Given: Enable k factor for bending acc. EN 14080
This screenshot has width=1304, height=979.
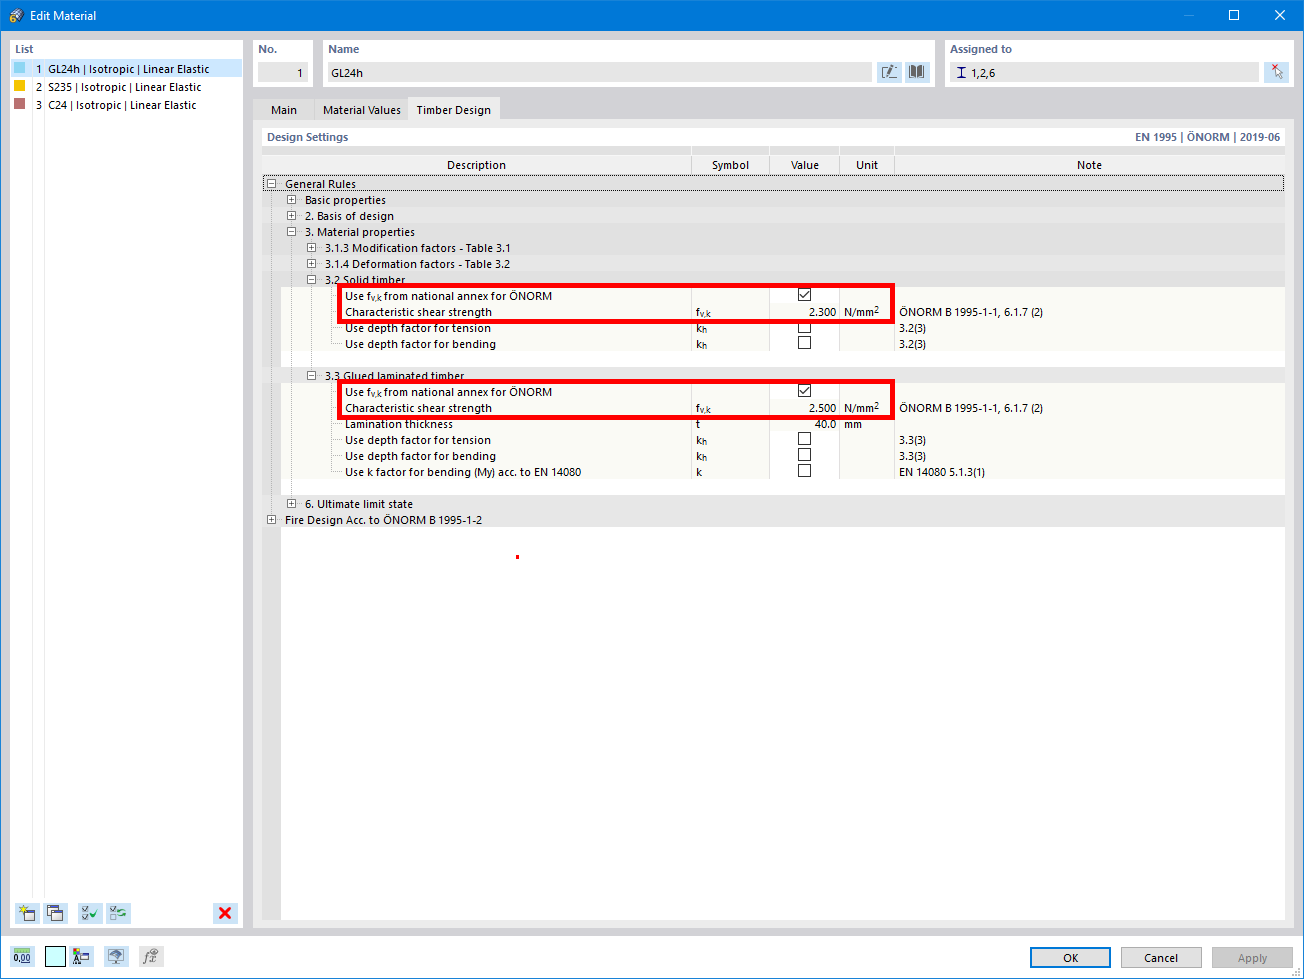Looking at the screenshot, I should (804, 471).
